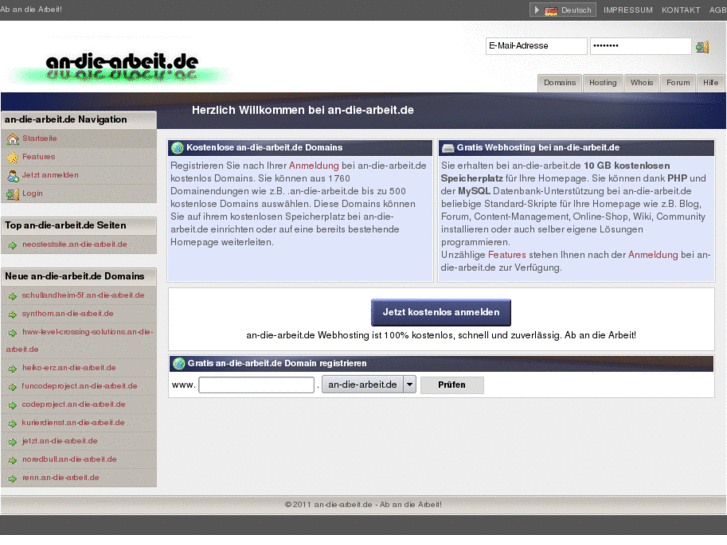The height and width of the screenshot is (545, 727).
Task: Click green arrow beside renn domain
Action: [12, 478]
